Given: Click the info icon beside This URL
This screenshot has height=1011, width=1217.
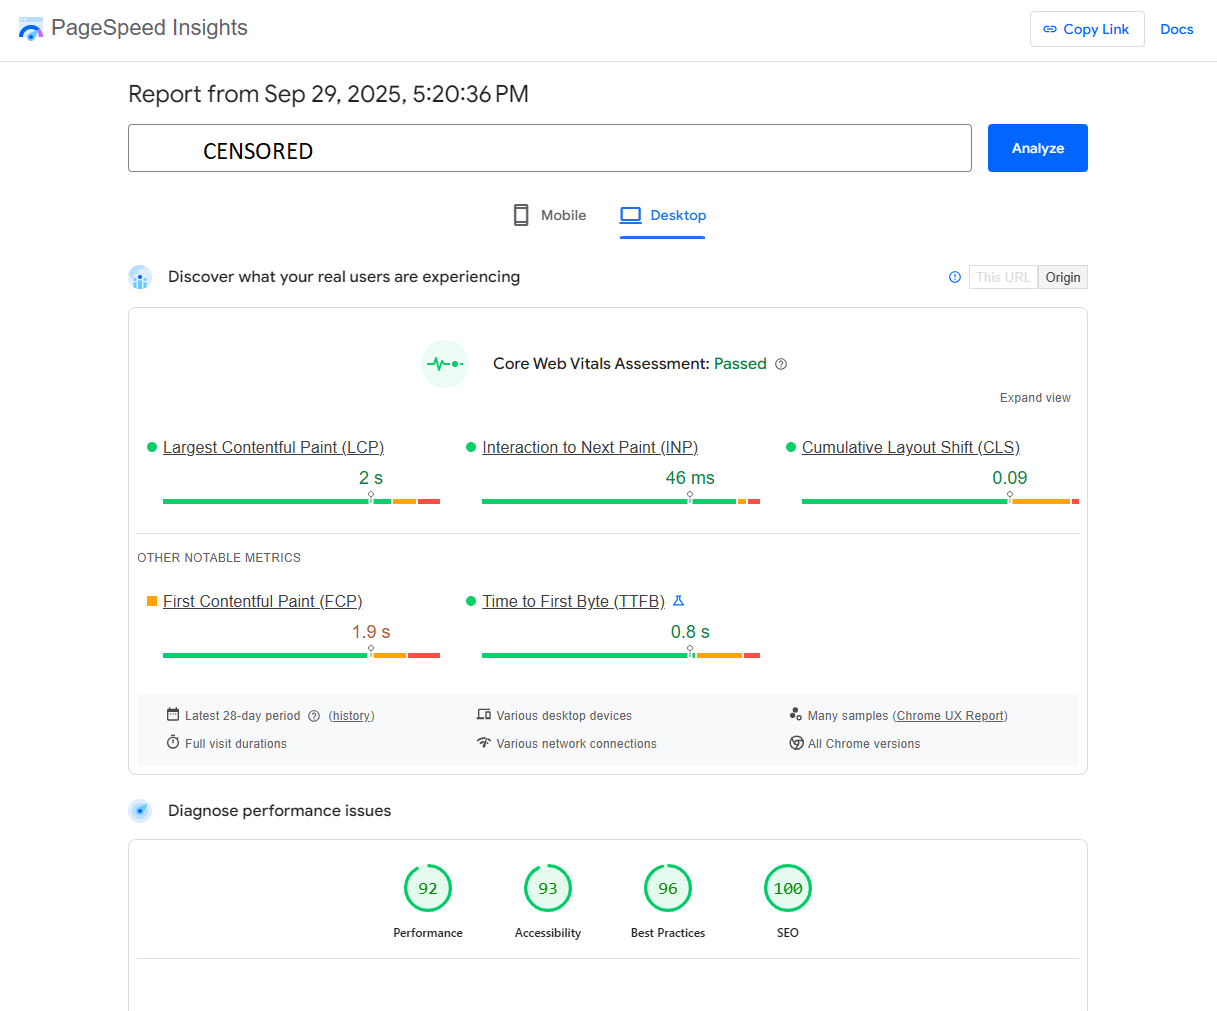Looking at the screenshot, I should pos(955,277).
